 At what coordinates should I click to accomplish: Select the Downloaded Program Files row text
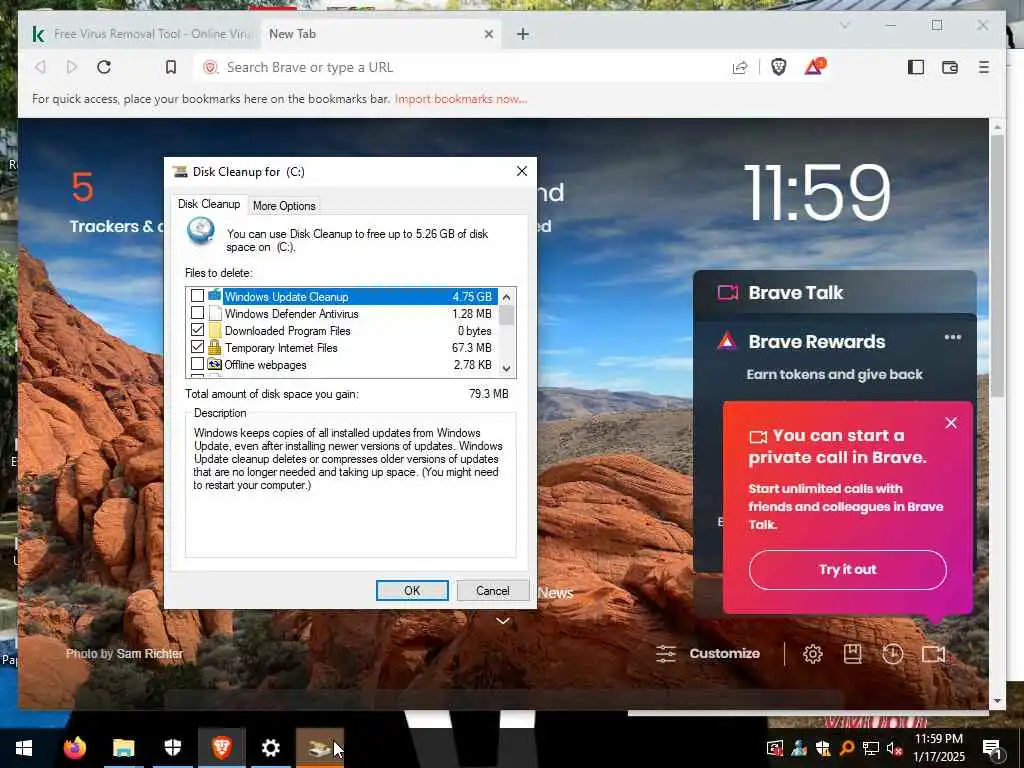(x=287, y=330)
